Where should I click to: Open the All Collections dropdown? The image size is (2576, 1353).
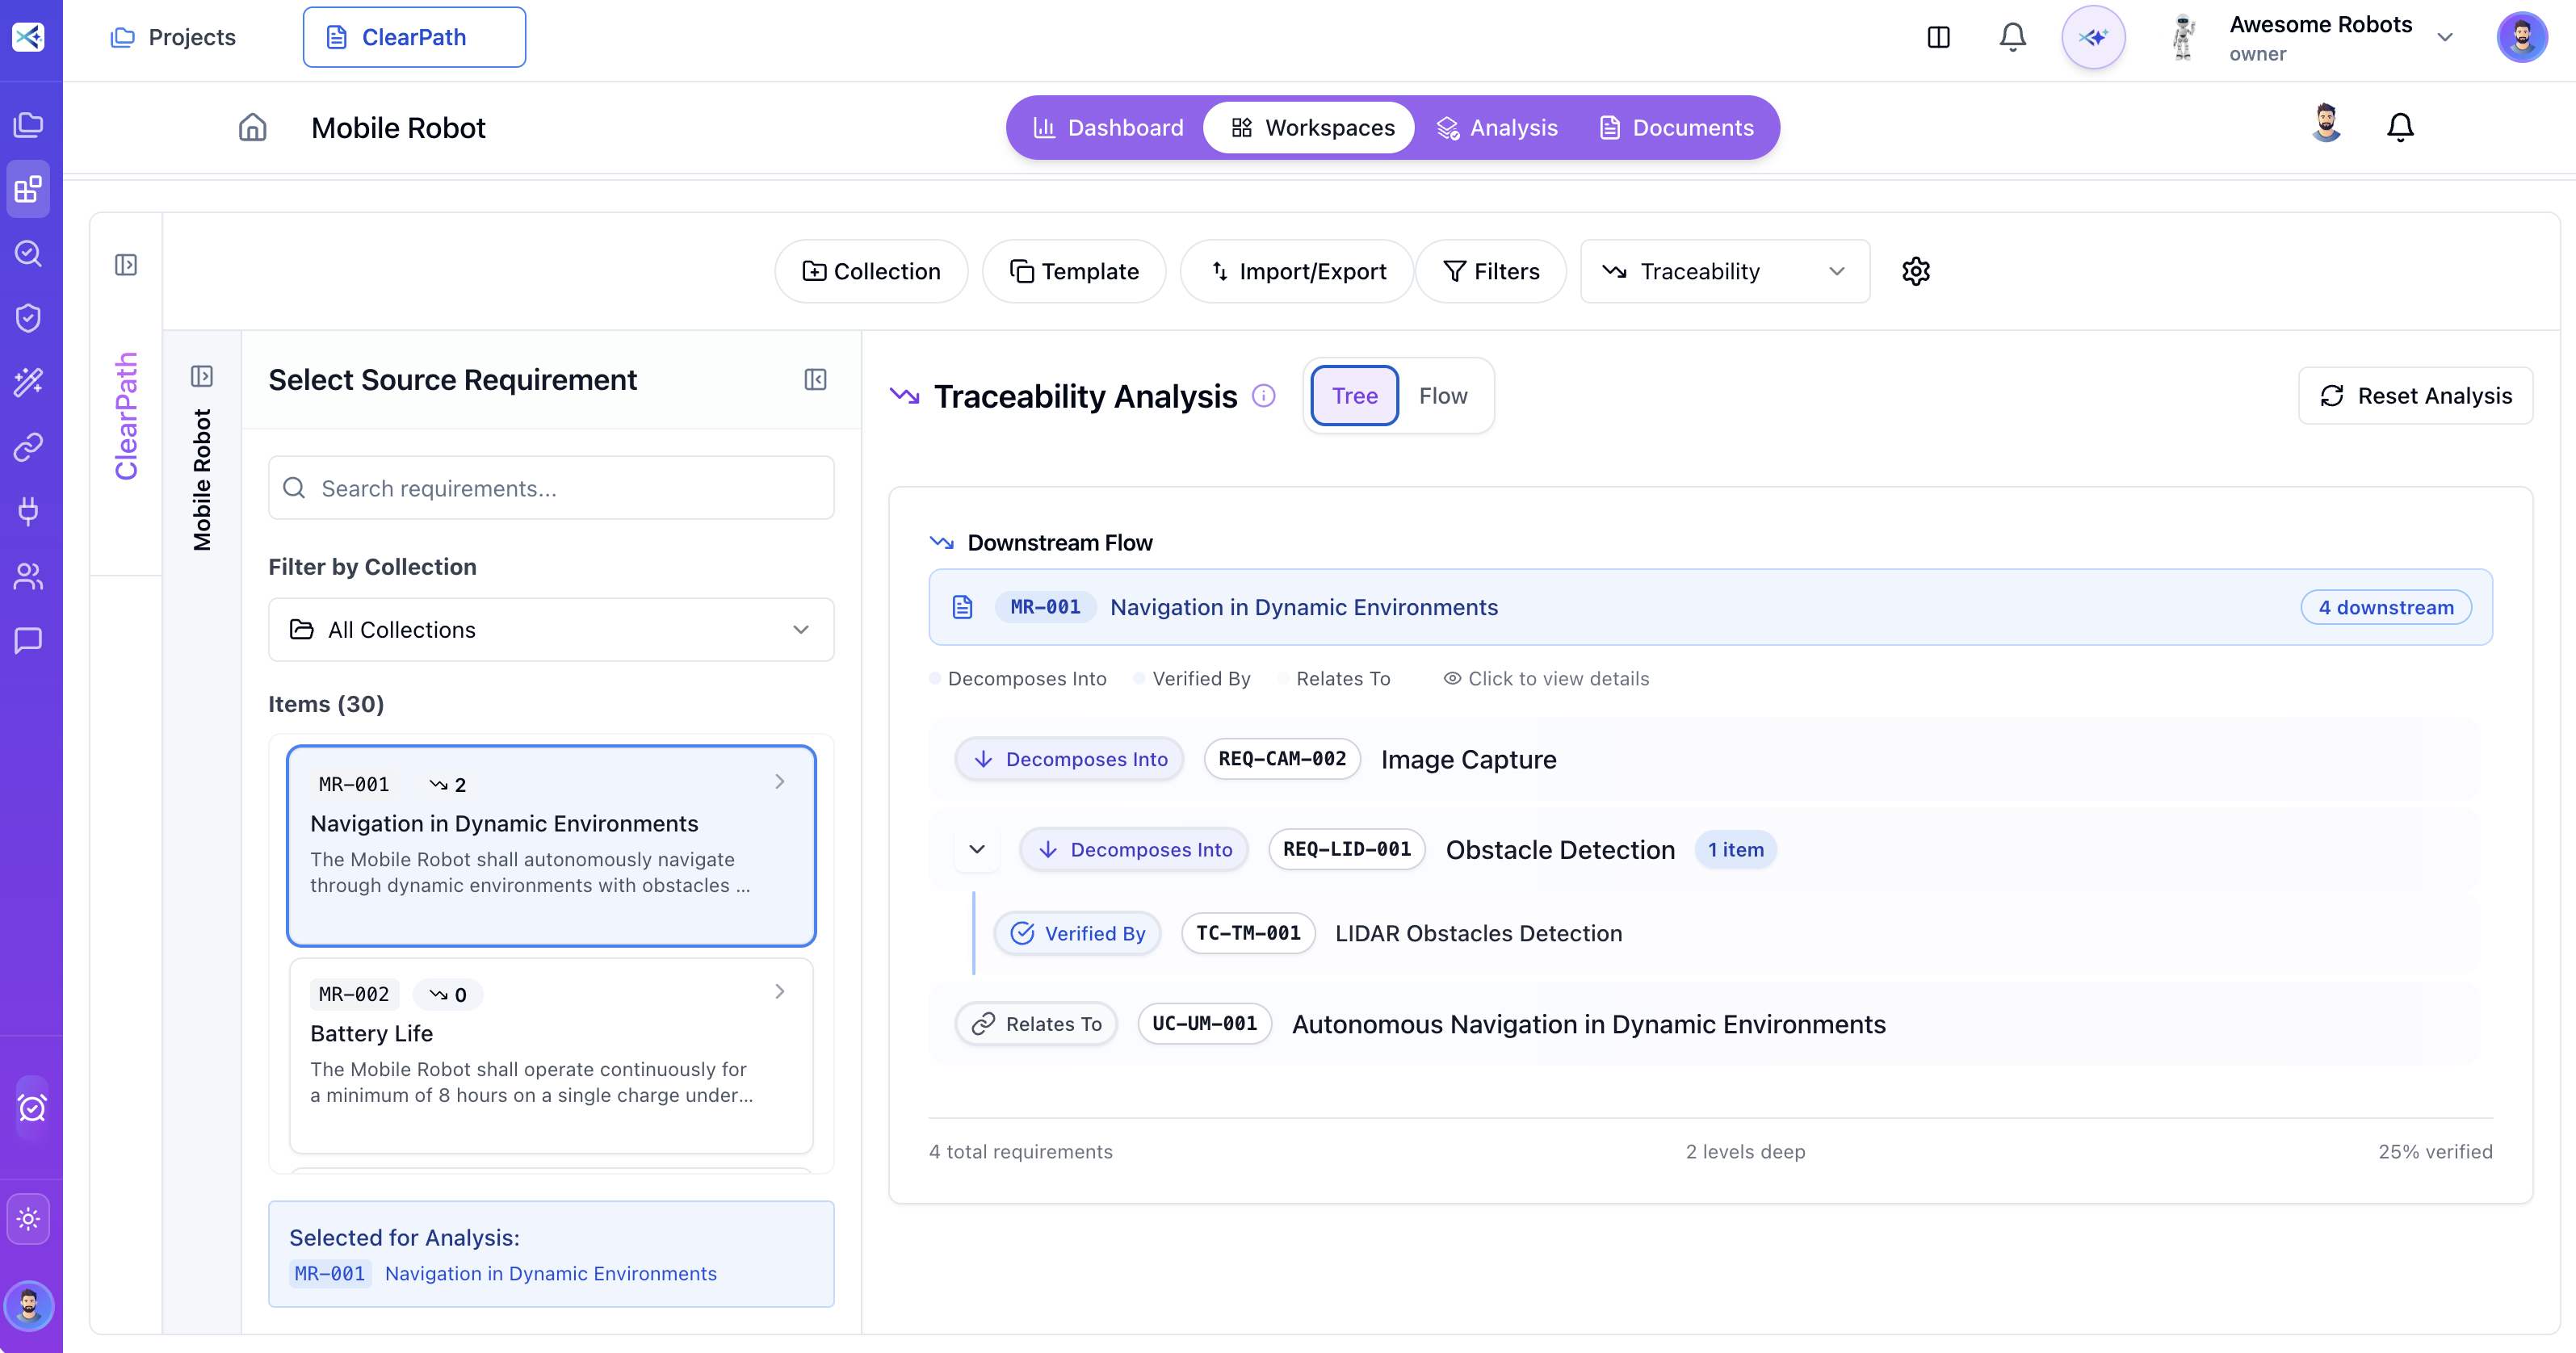(550, 629)
